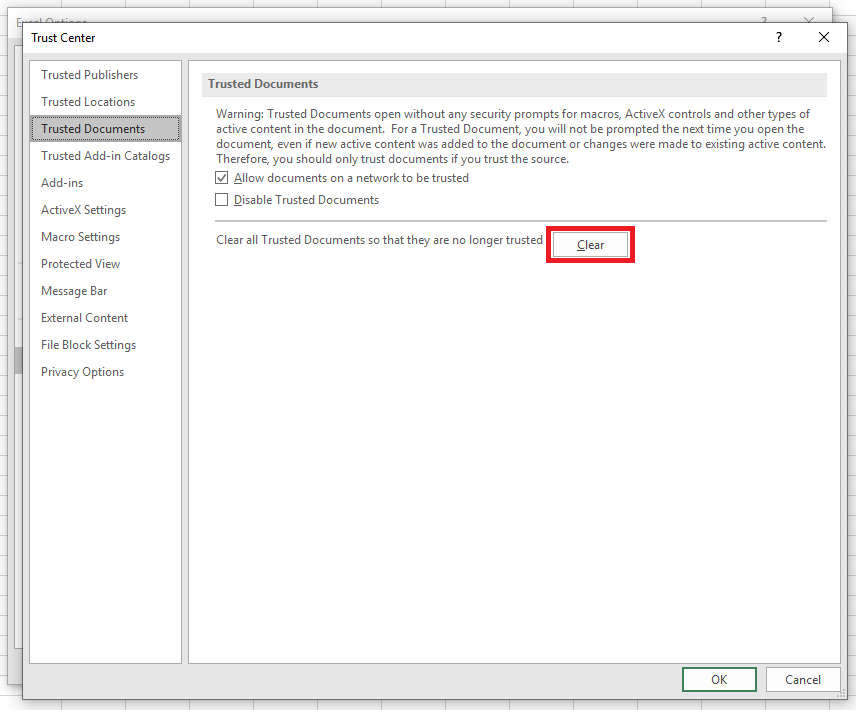This screenshot has width=856, height=710.
Task: Click the Help question mark icon
Action: [x=778, y=37]
